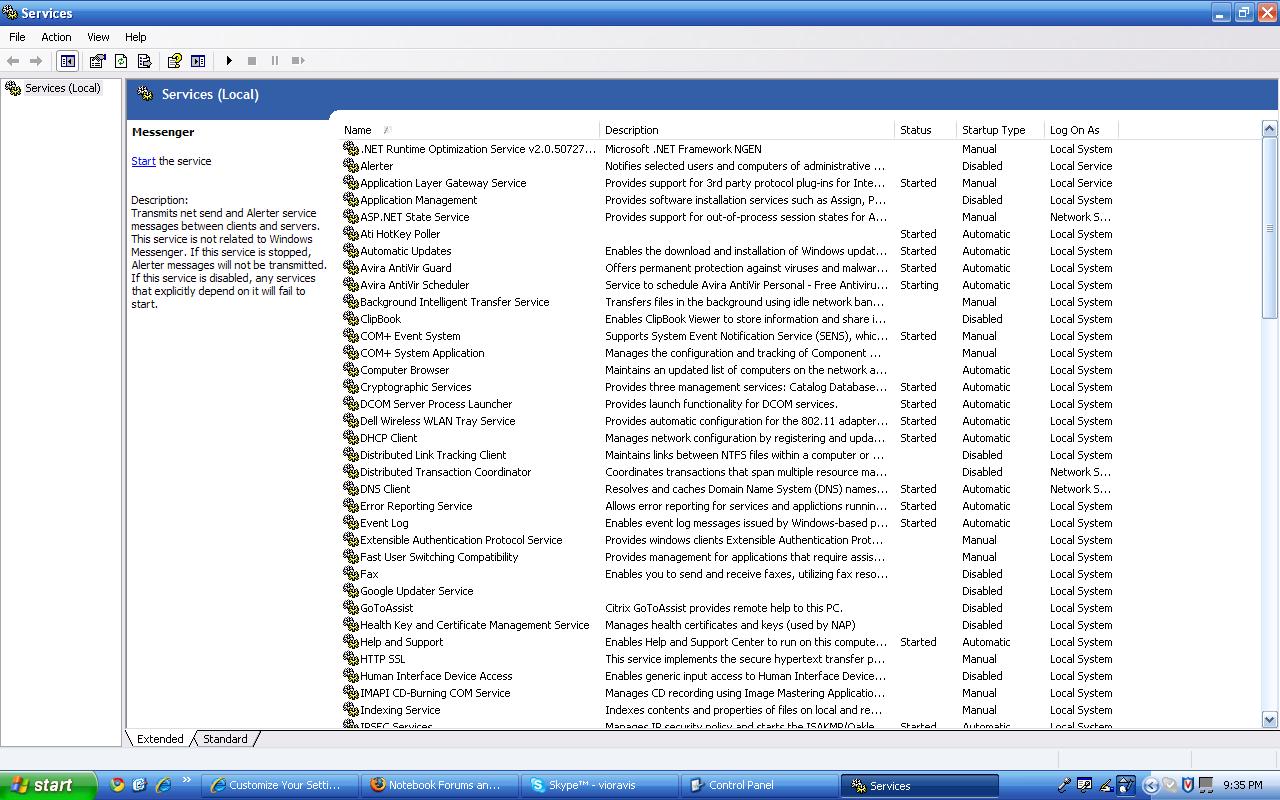Open the File menu
This screenshot has height=800, width=1280.
[x=17, y=37]
